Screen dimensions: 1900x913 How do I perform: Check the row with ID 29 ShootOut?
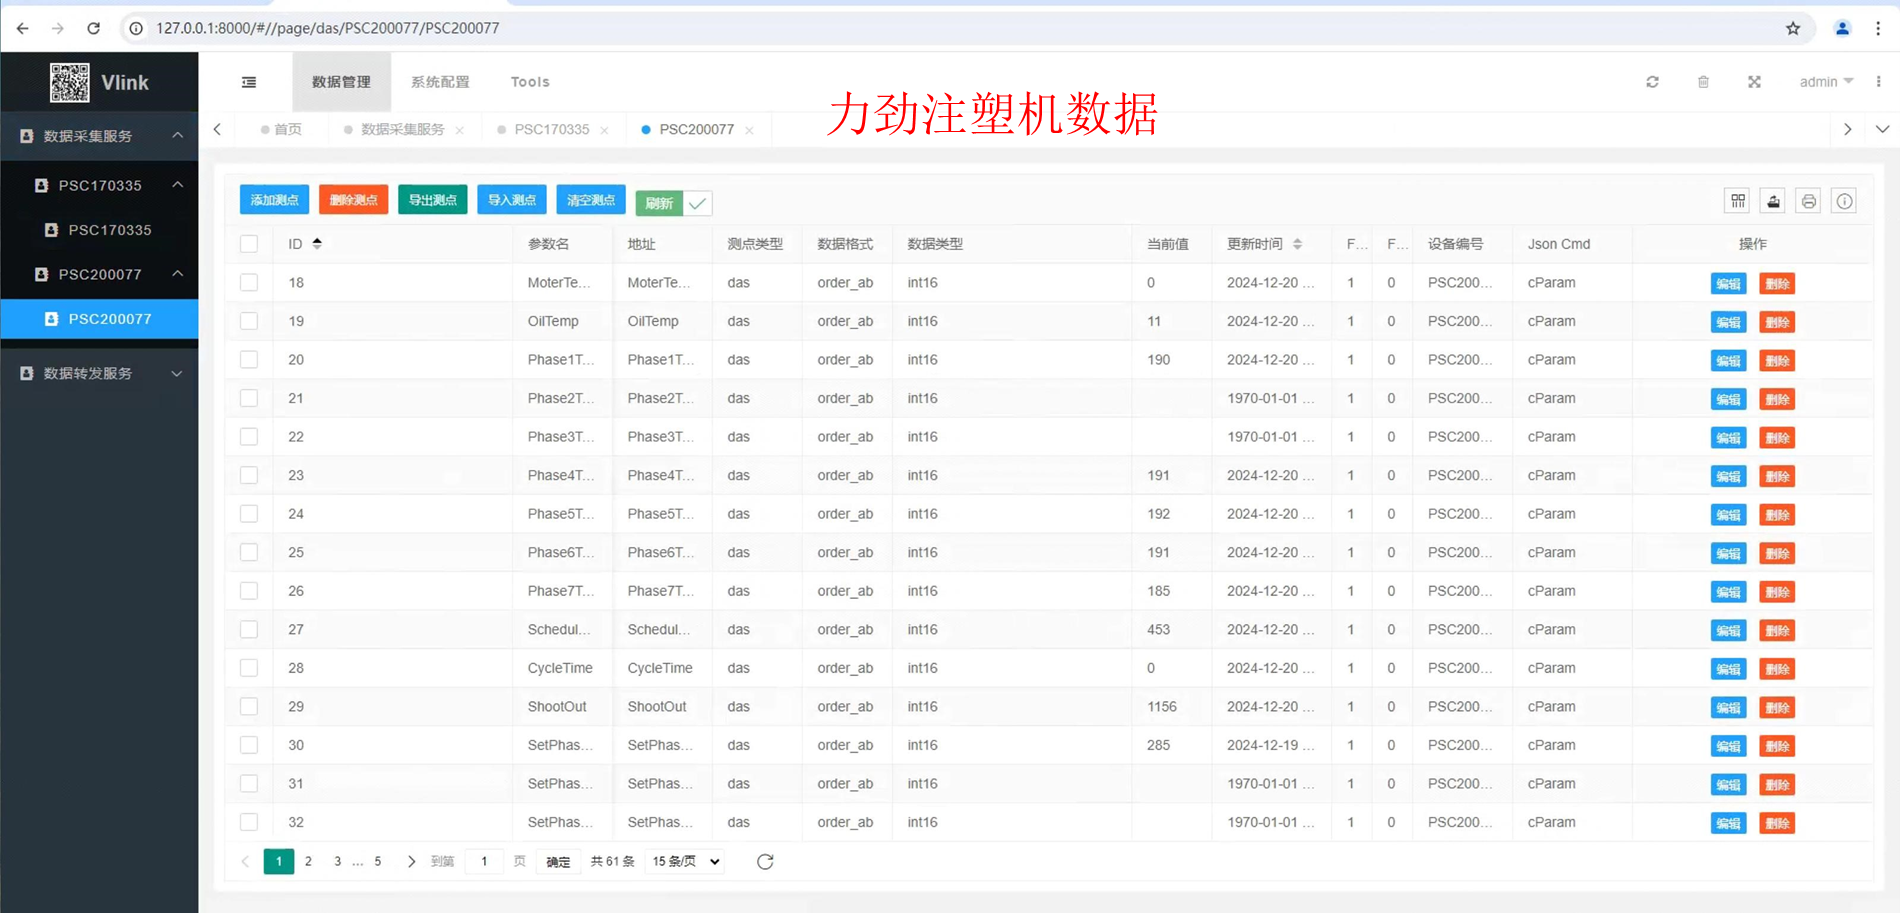pos(249,706)
